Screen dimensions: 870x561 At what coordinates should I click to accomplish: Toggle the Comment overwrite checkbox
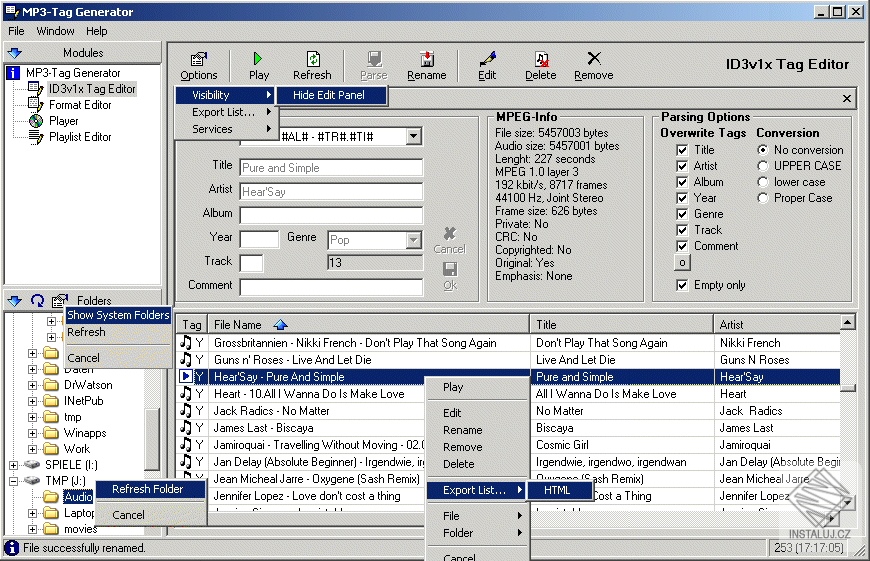682,246
